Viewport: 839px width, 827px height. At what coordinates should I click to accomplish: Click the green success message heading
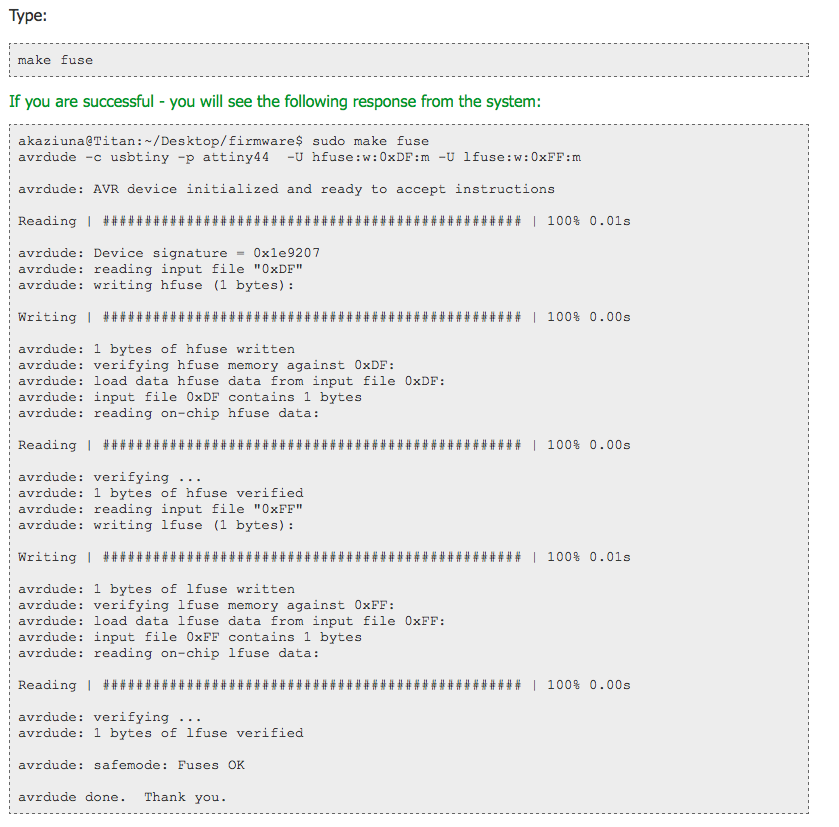pyautogui.click(x=275, y=101)
